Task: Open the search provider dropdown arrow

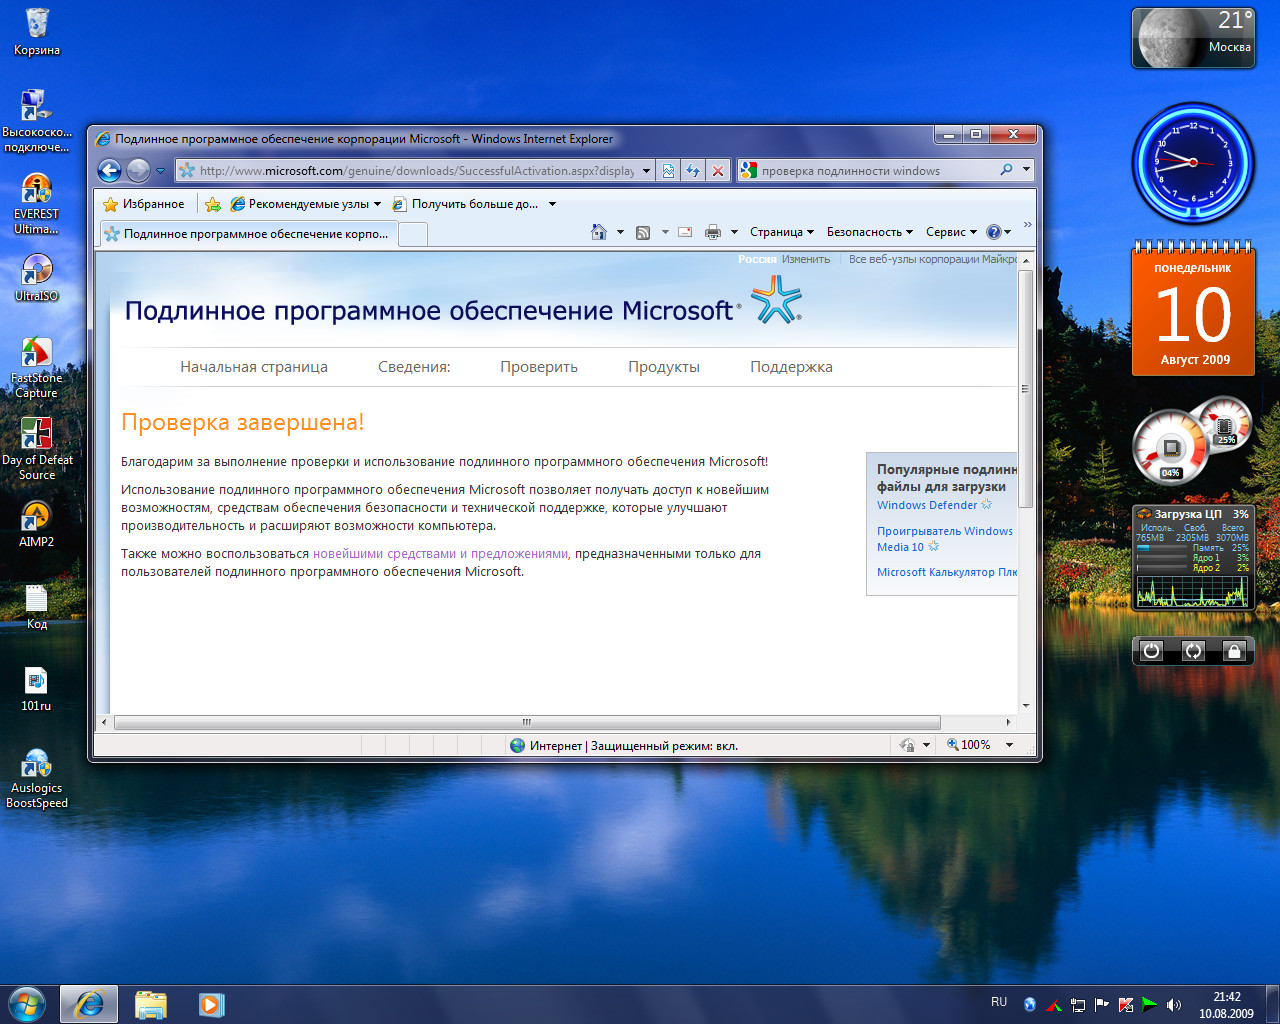Action: pos(1026,170)
